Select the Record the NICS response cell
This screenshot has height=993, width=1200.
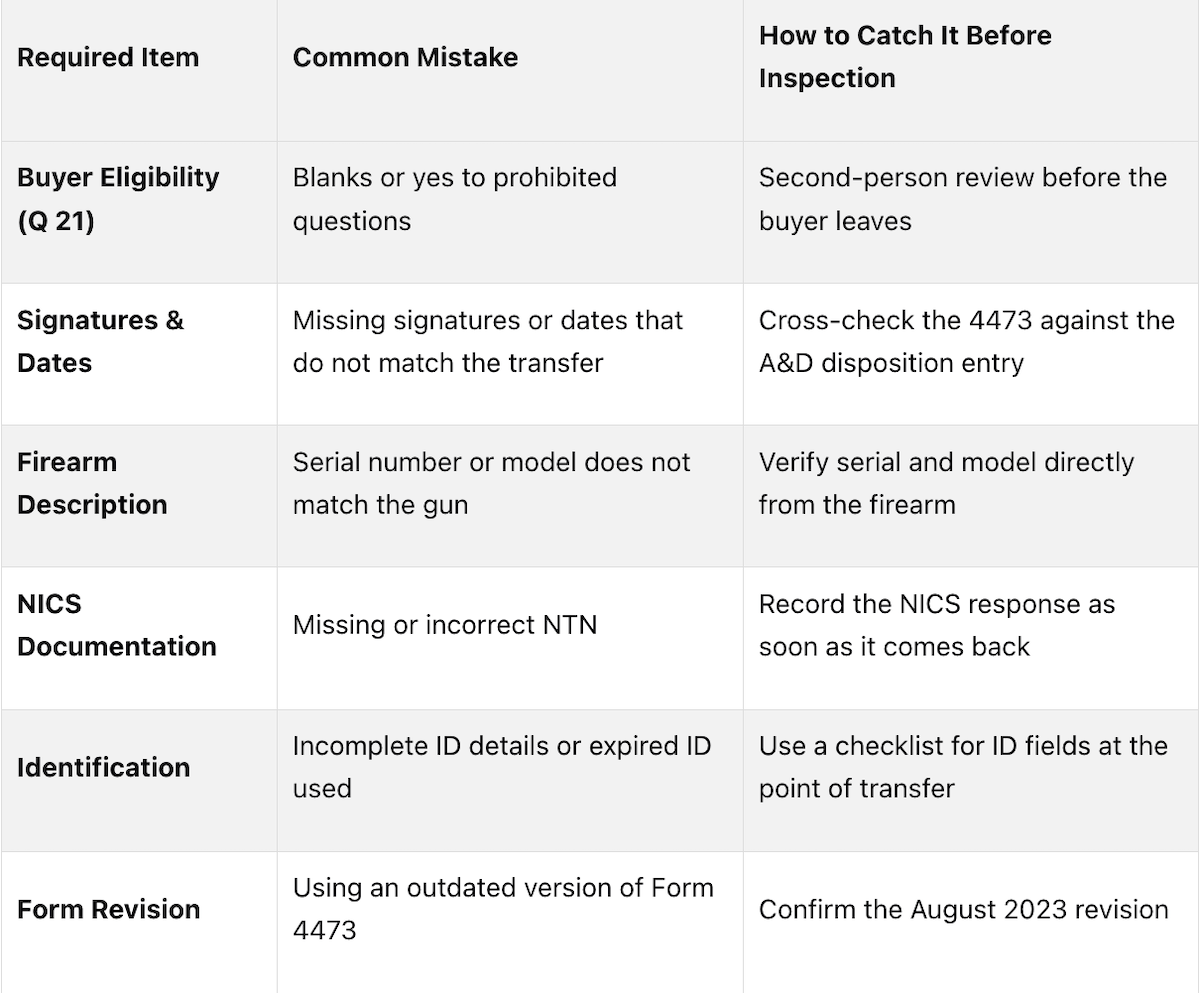click(x=937, y=625)
